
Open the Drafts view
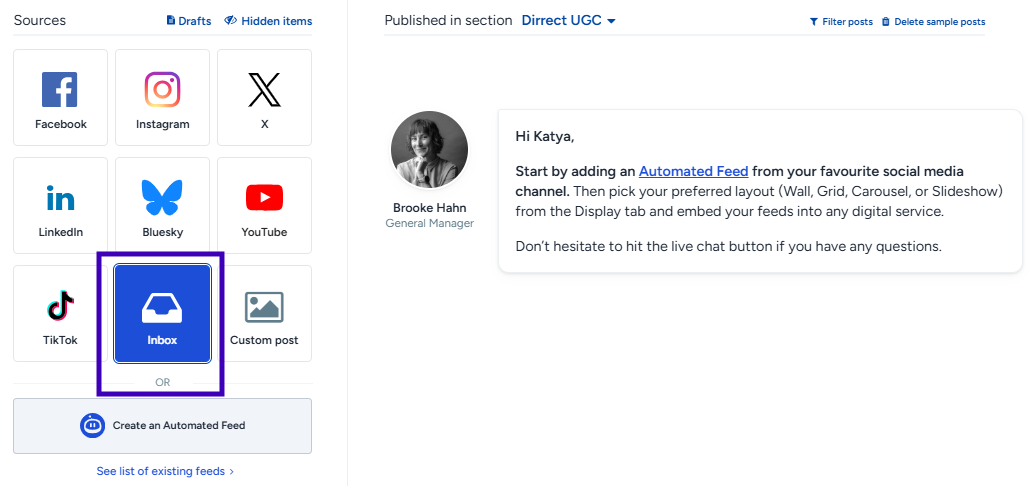tap(188, 21)
